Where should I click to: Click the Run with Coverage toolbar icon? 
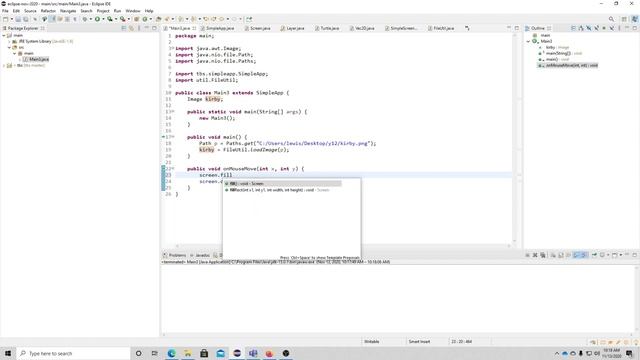point(109,19)
